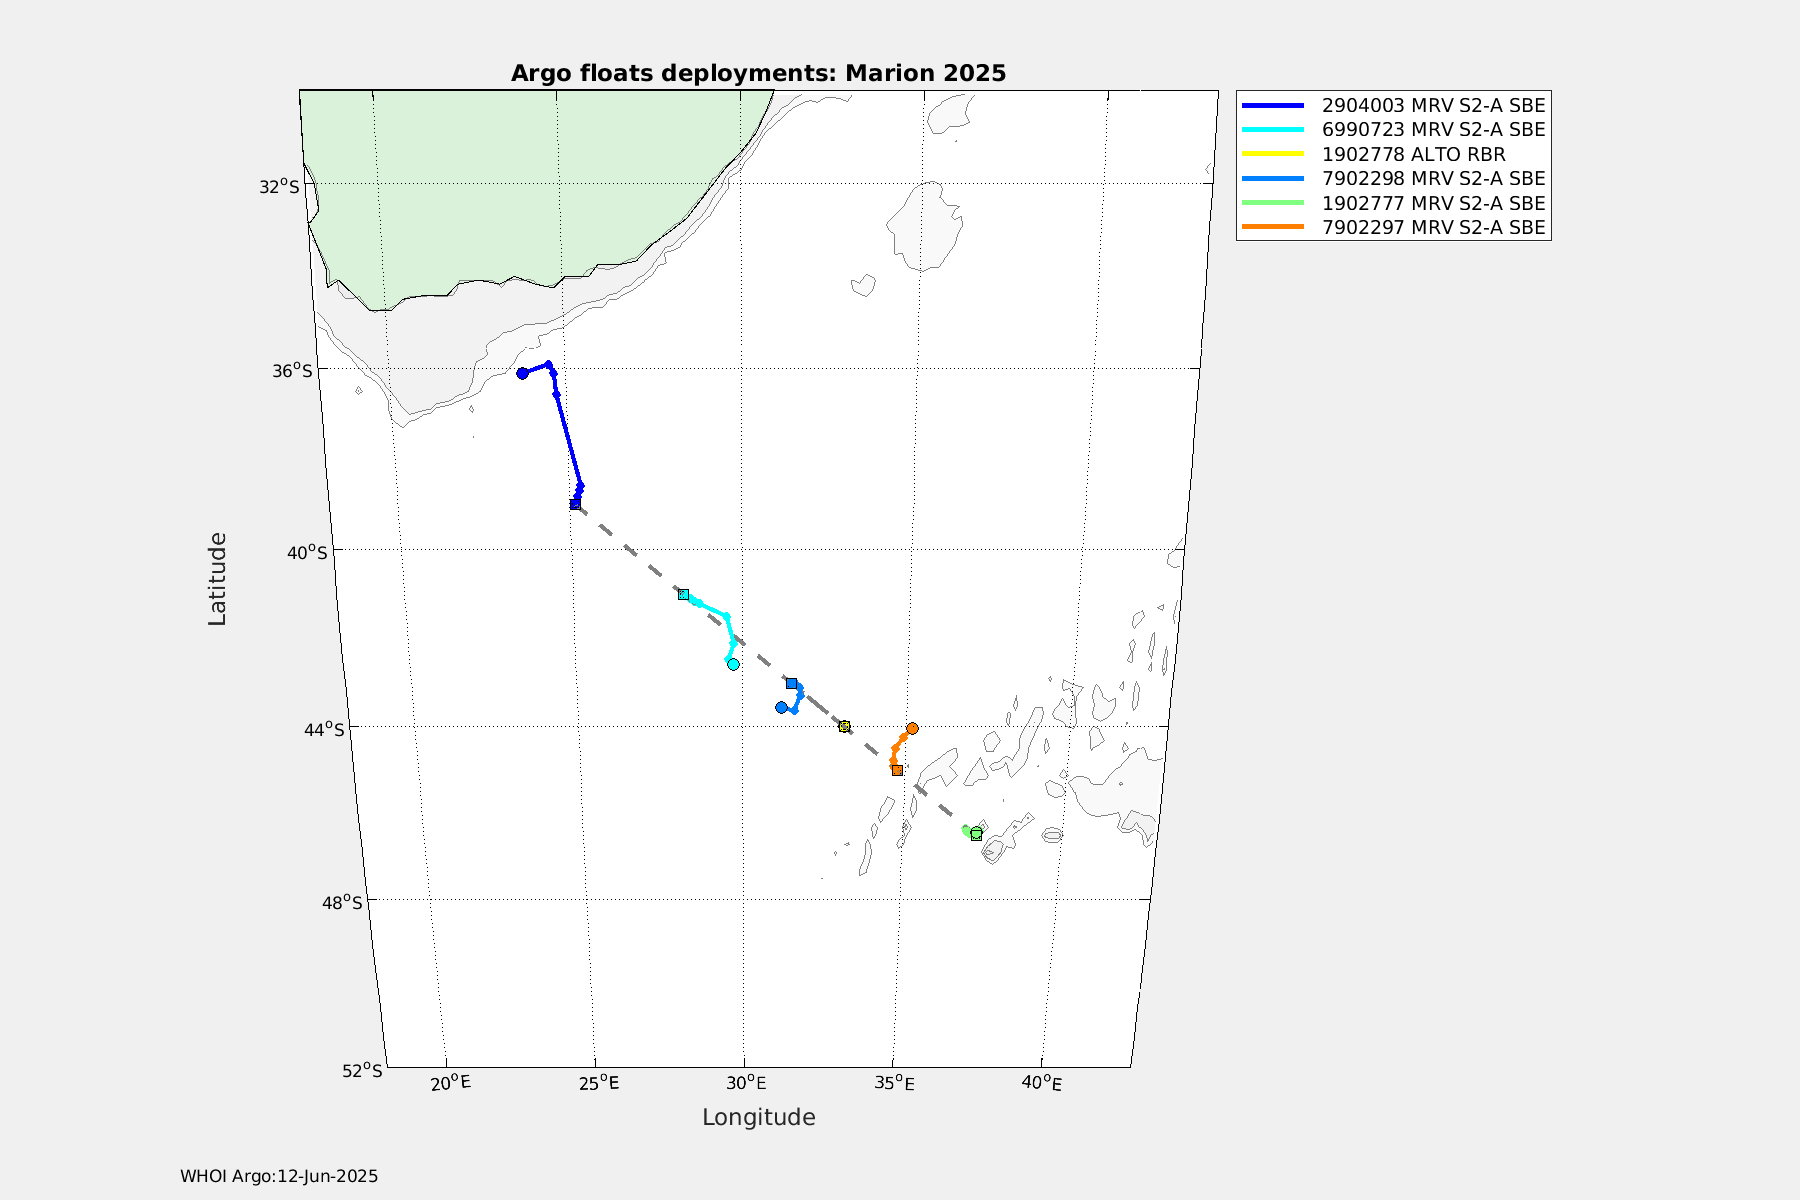Click the 25°E longitude tick label
This screenshot has height=1200, width=1800.
pyautogui.click(x=598, y=1083)
